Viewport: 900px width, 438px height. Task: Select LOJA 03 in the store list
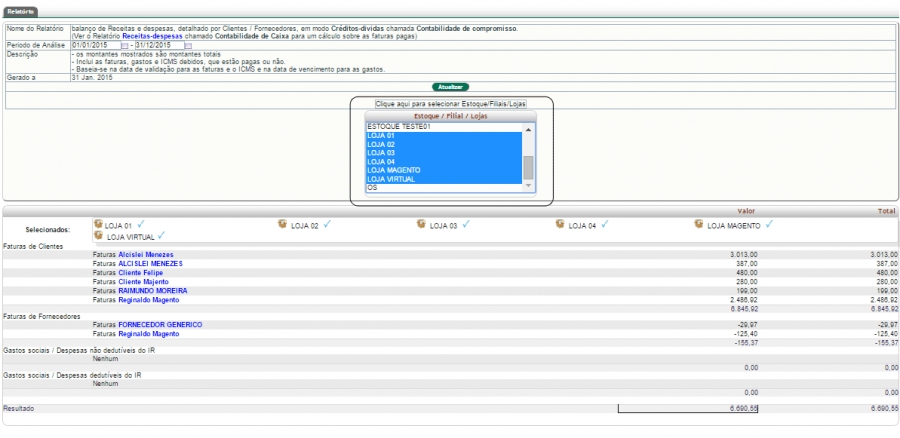click(444, 153)
